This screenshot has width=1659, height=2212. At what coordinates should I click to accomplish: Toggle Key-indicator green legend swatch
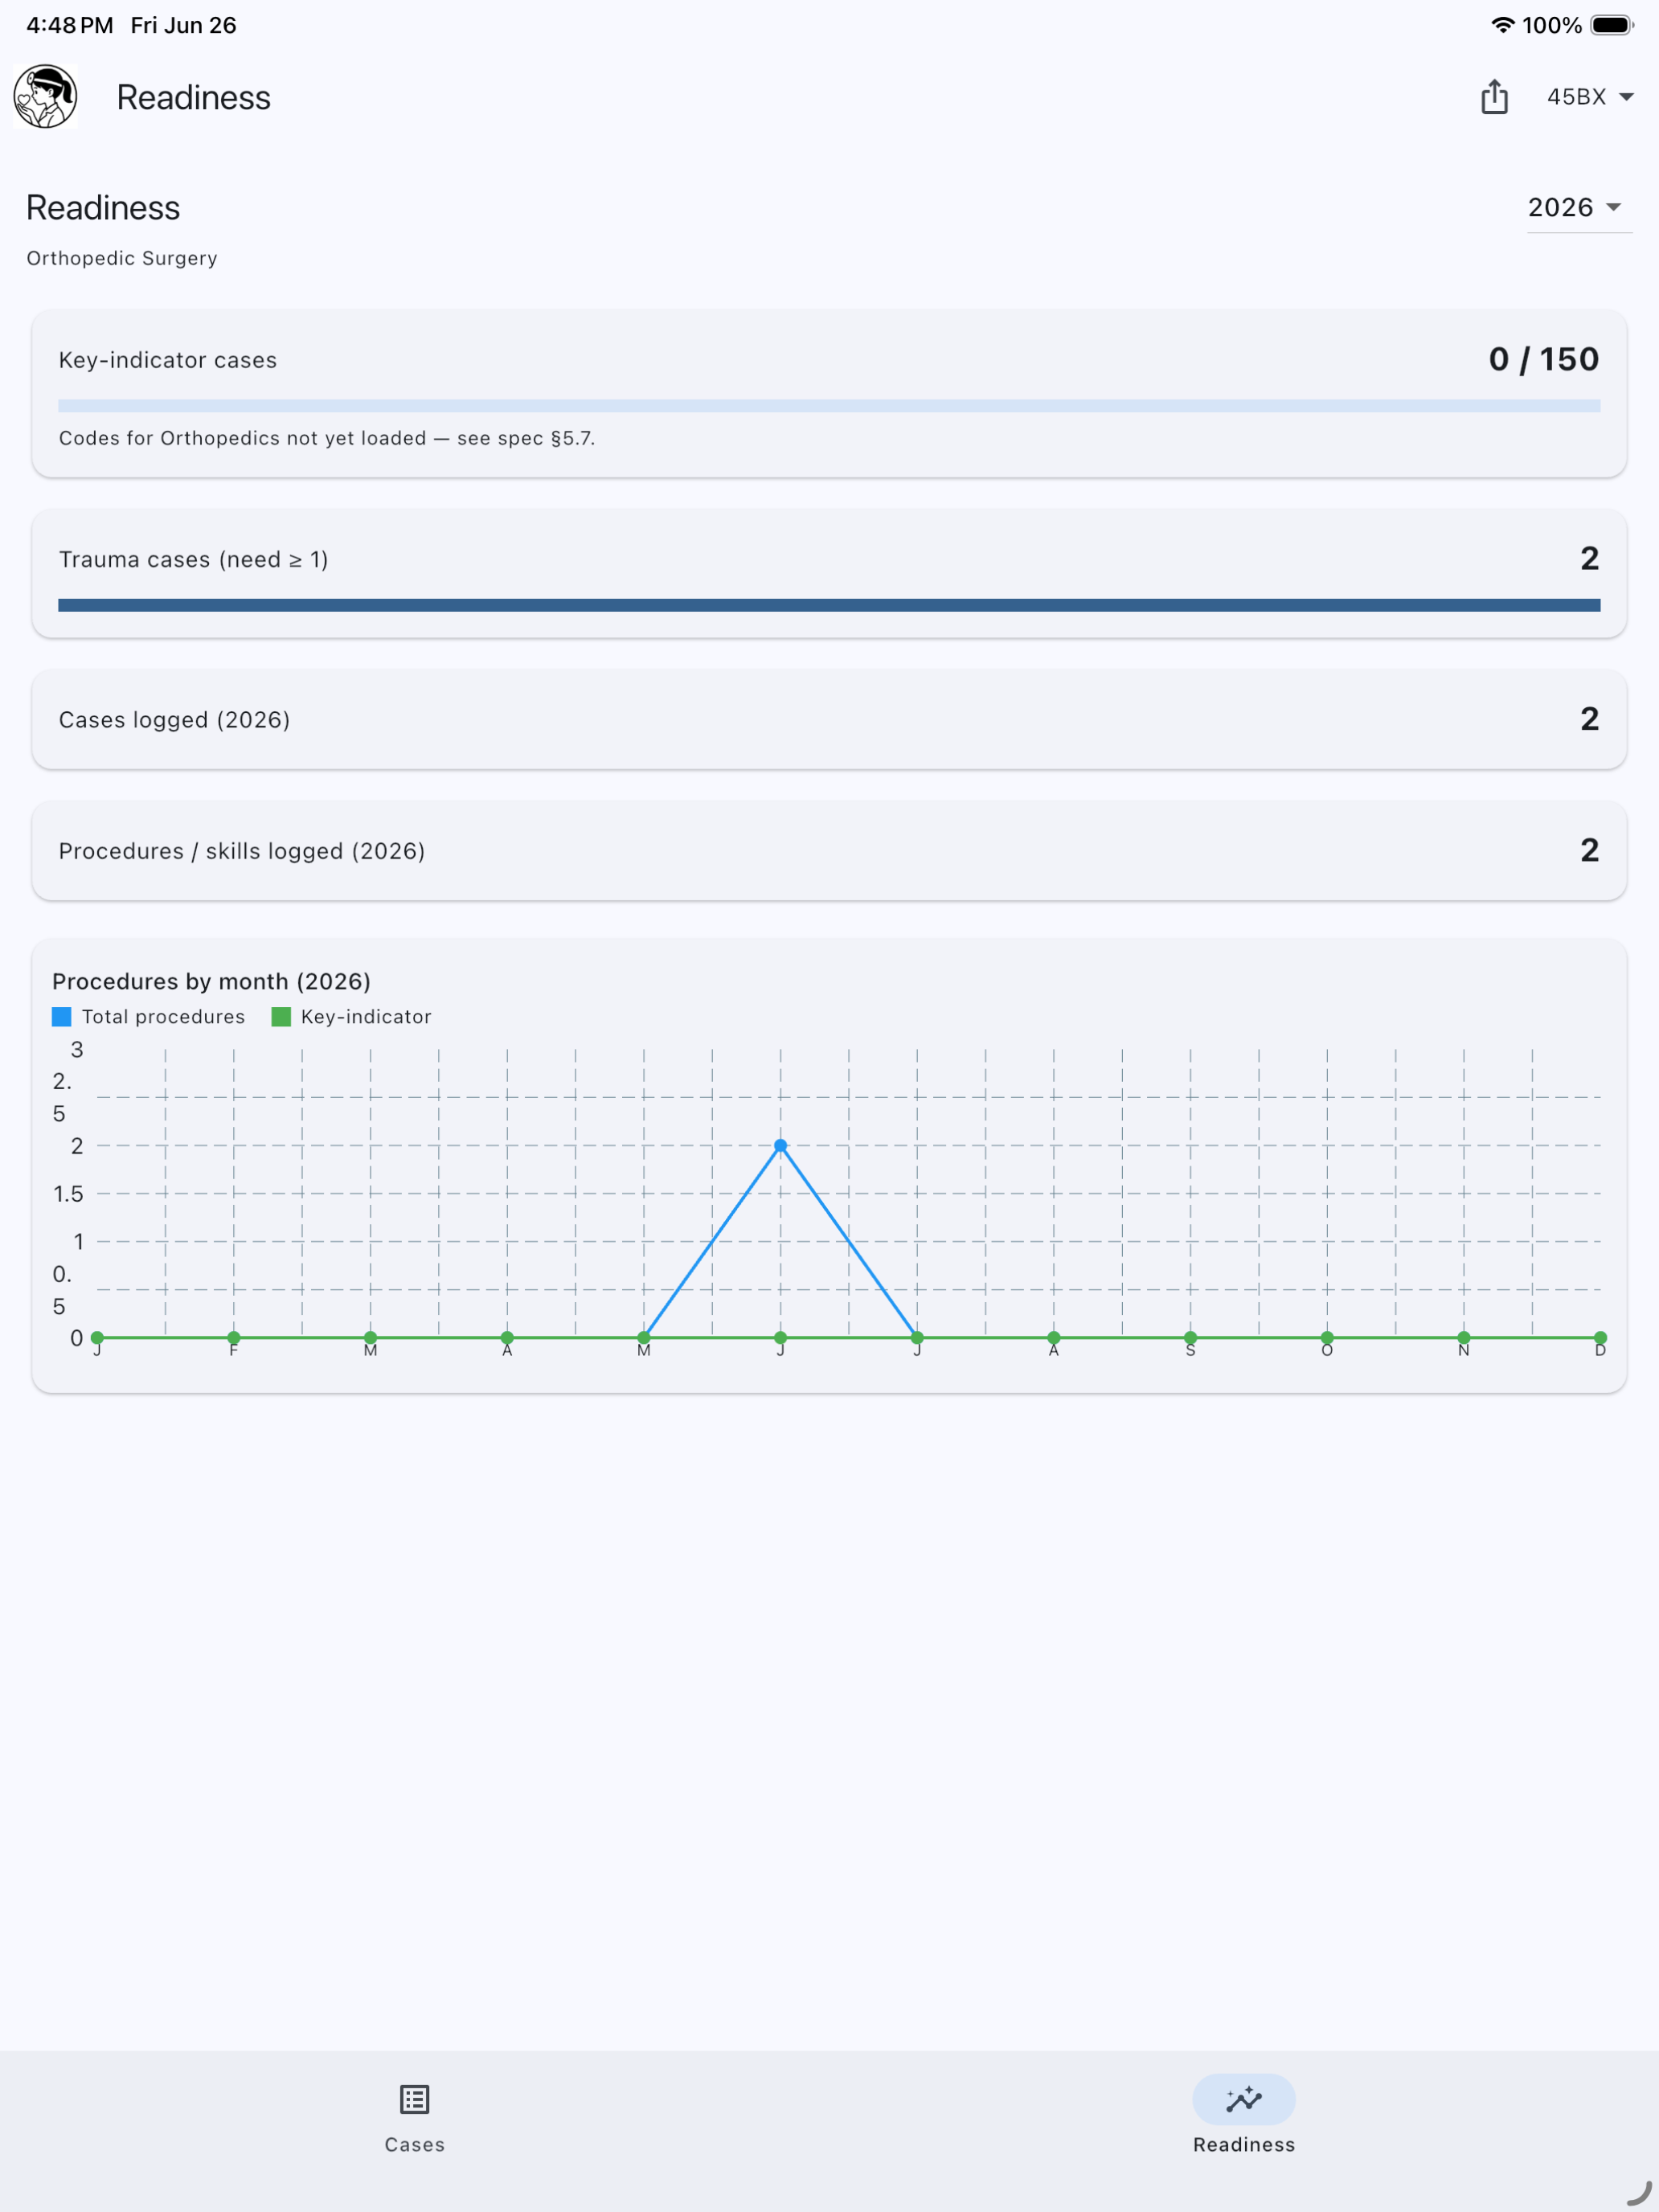coord(281,1017)
